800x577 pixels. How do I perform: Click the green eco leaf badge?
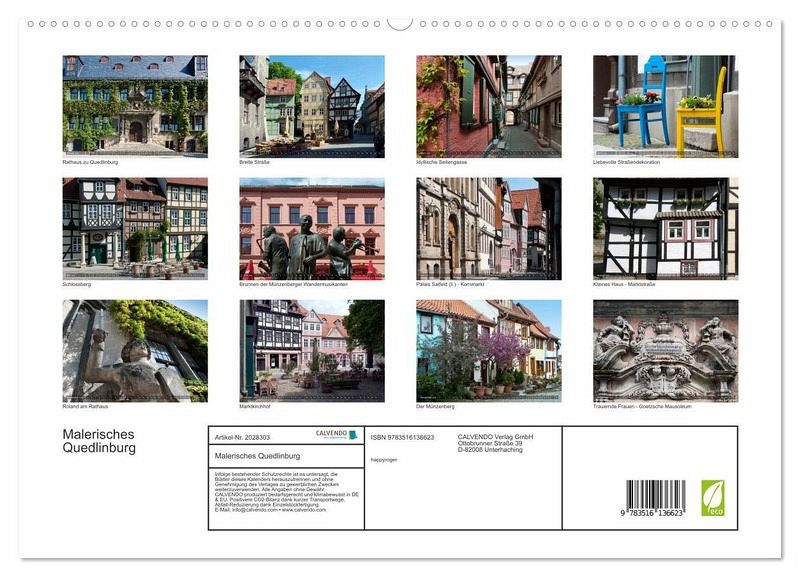[712, 497]
